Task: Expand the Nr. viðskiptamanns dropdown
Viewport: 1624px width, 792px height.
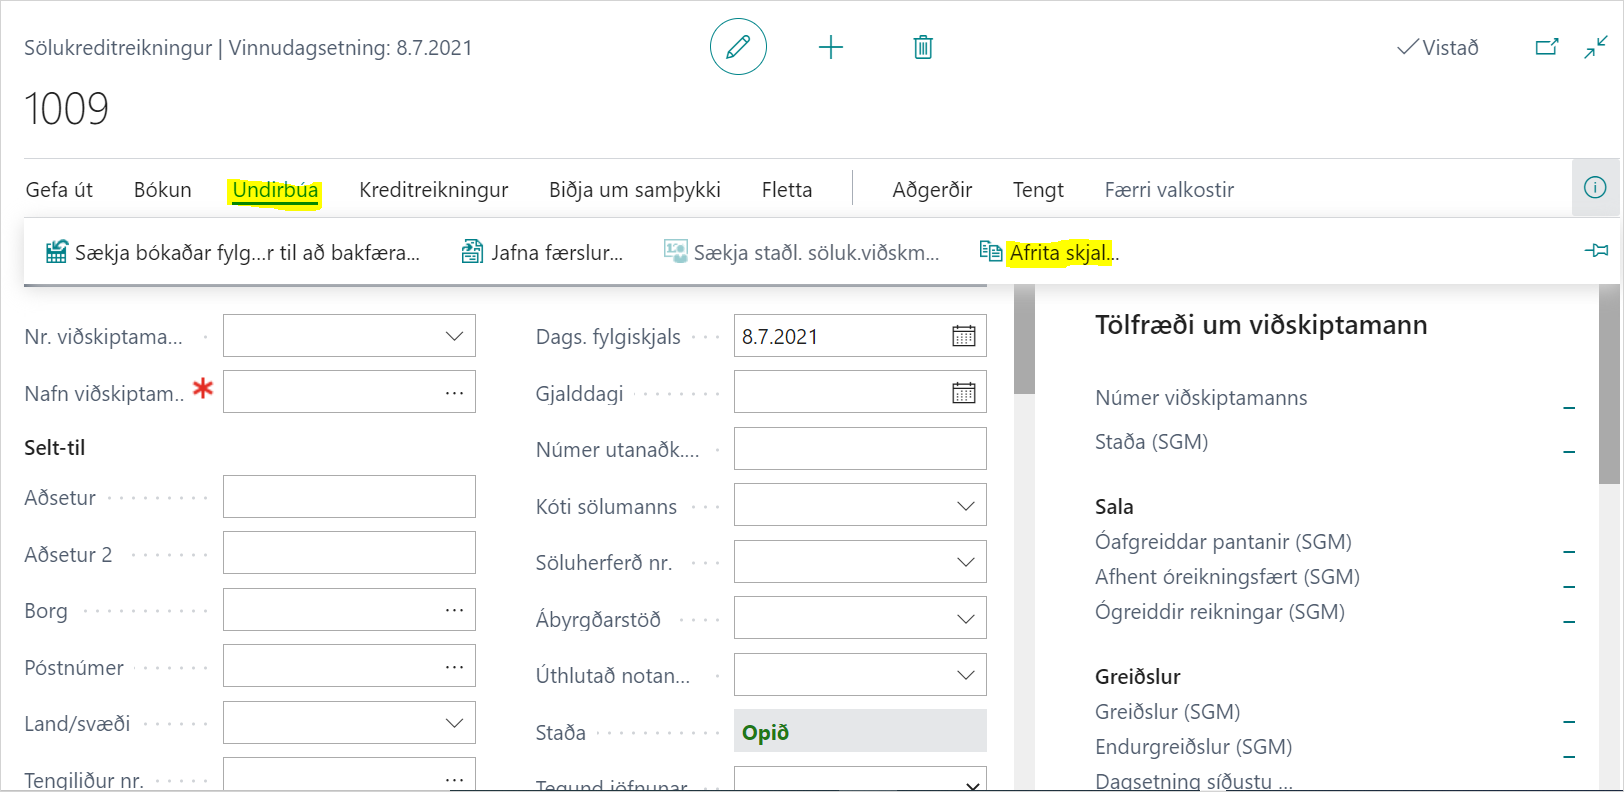Action: click(454, 337)
